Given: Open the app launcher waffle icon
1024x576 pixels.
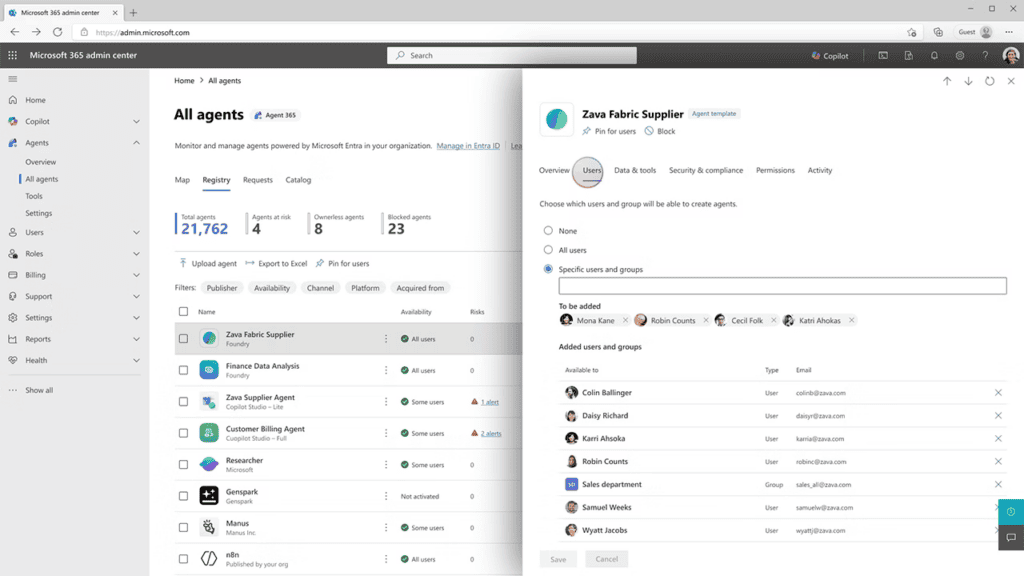Looking at the screenshot, I should click(x=12, y=56).
